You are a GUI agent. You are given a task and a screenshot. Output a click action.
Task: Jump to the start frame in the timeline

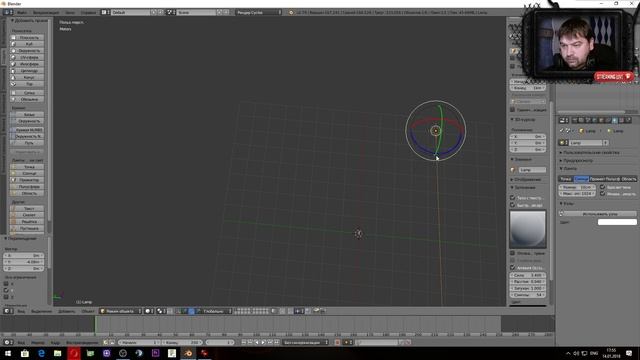tap(244, 342)
